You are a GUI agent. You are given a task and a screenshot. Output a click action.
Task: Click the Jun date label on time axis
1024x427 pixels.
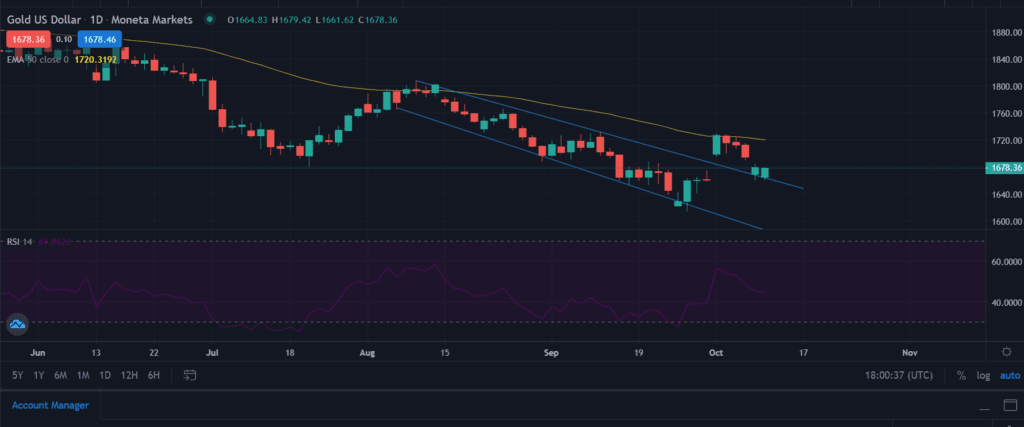click(x=38, y=353)
